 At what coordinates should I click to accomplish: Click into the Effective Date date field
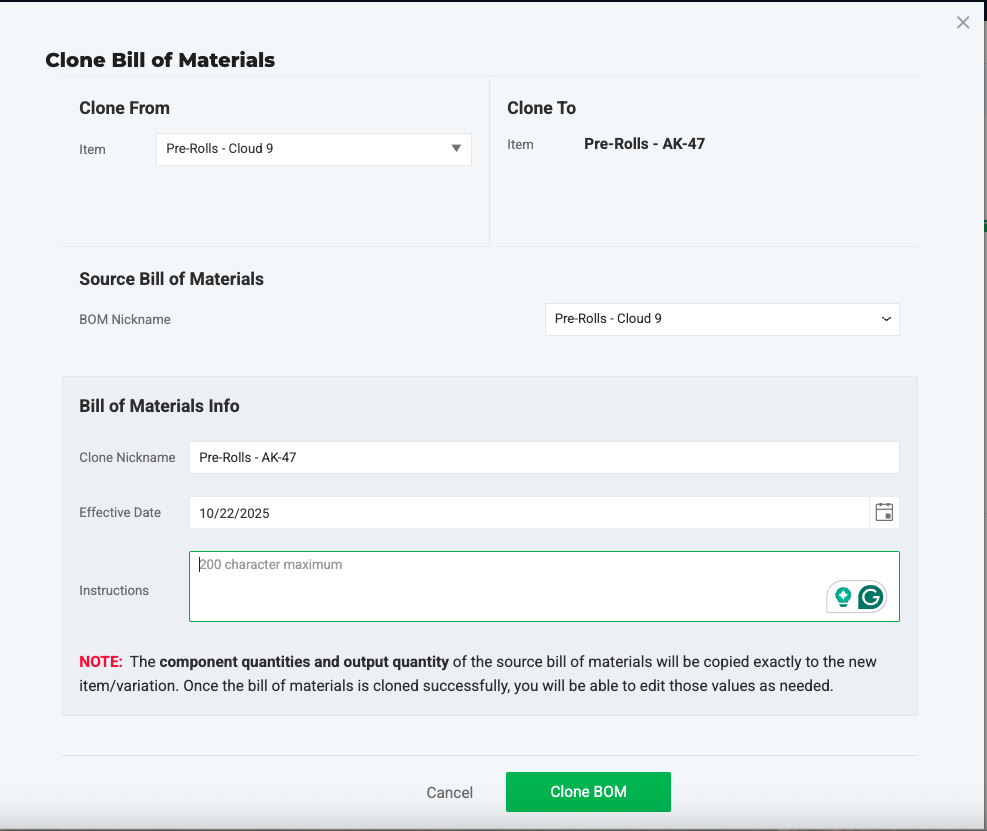point(528,513)
